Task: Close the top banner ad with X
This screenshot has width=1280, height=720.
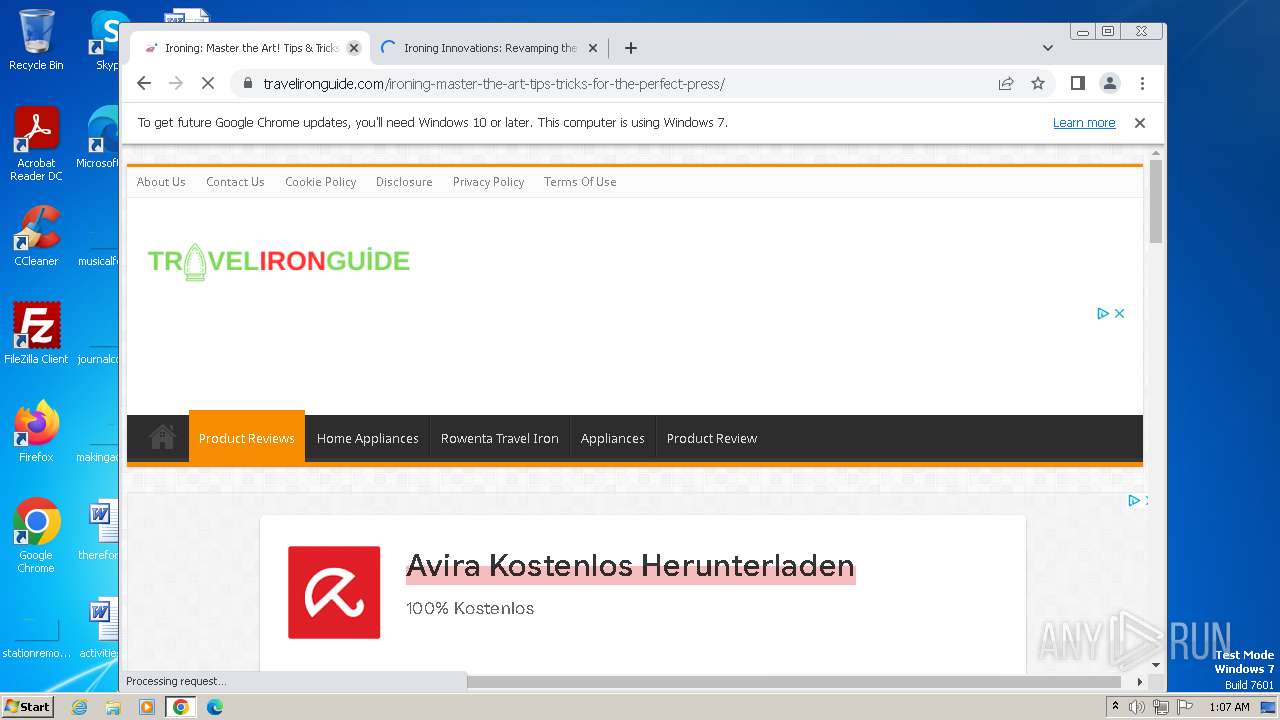Action: 1119,313
